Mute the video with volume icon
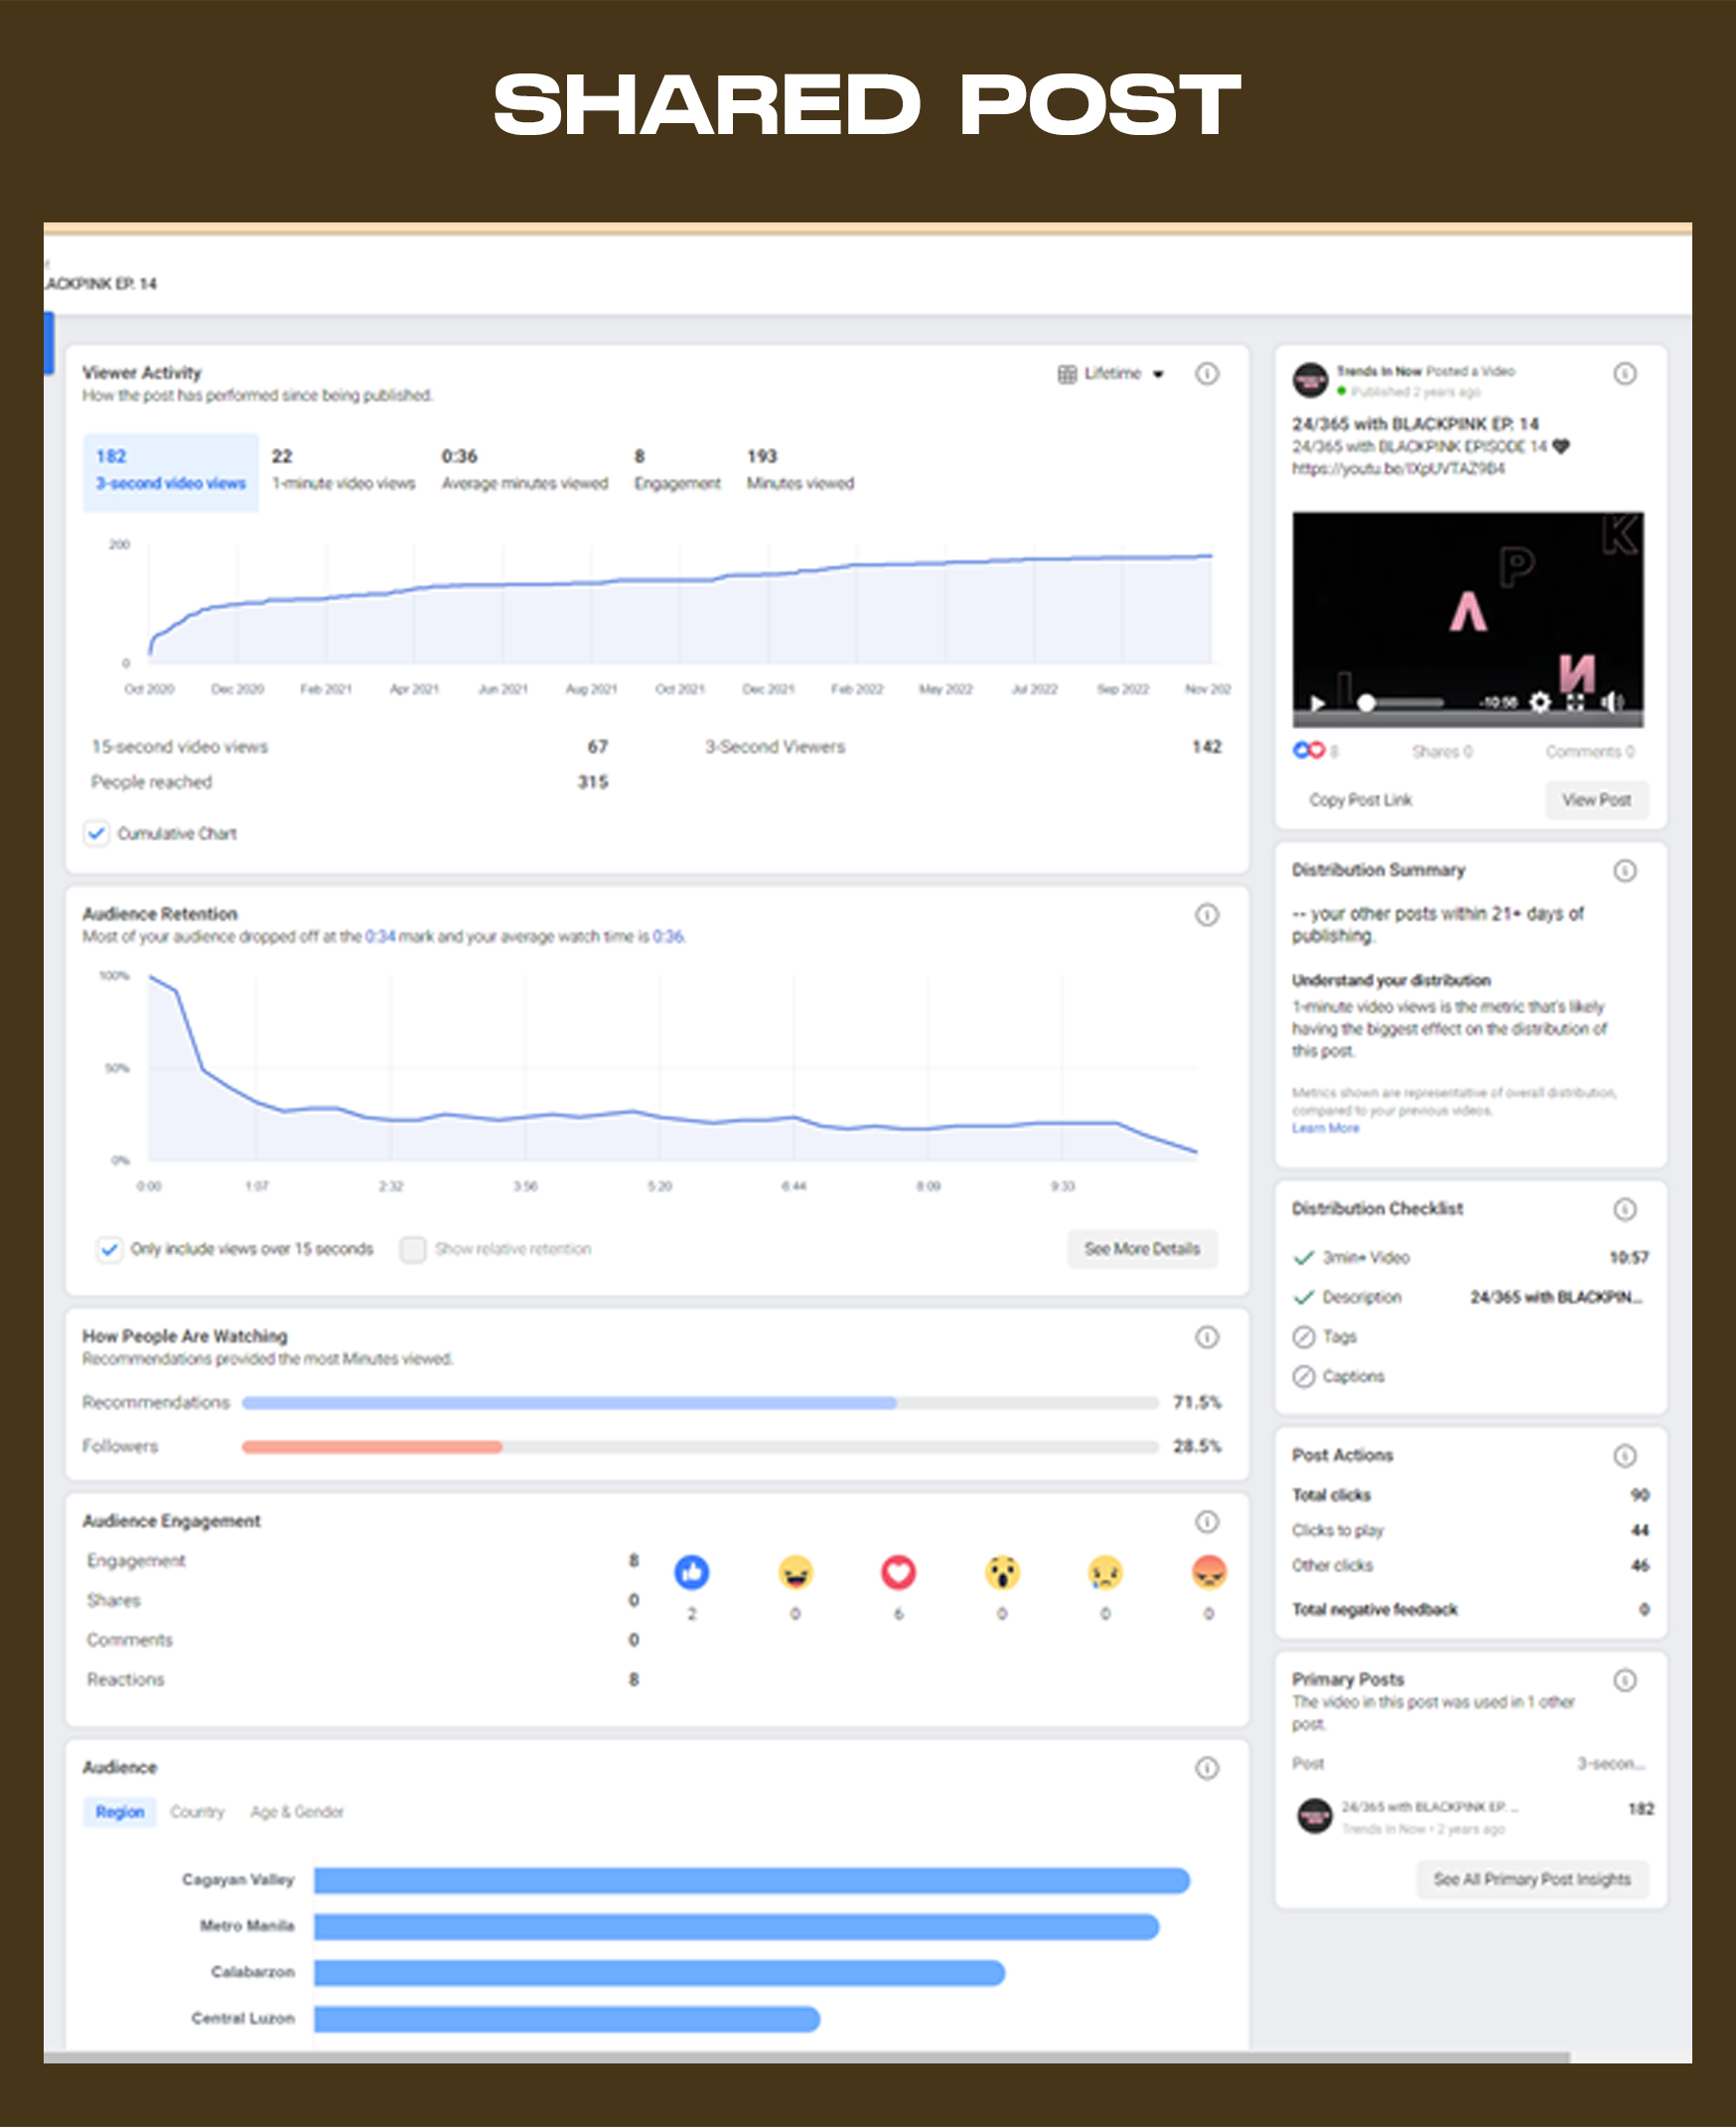 [1612, 702]
